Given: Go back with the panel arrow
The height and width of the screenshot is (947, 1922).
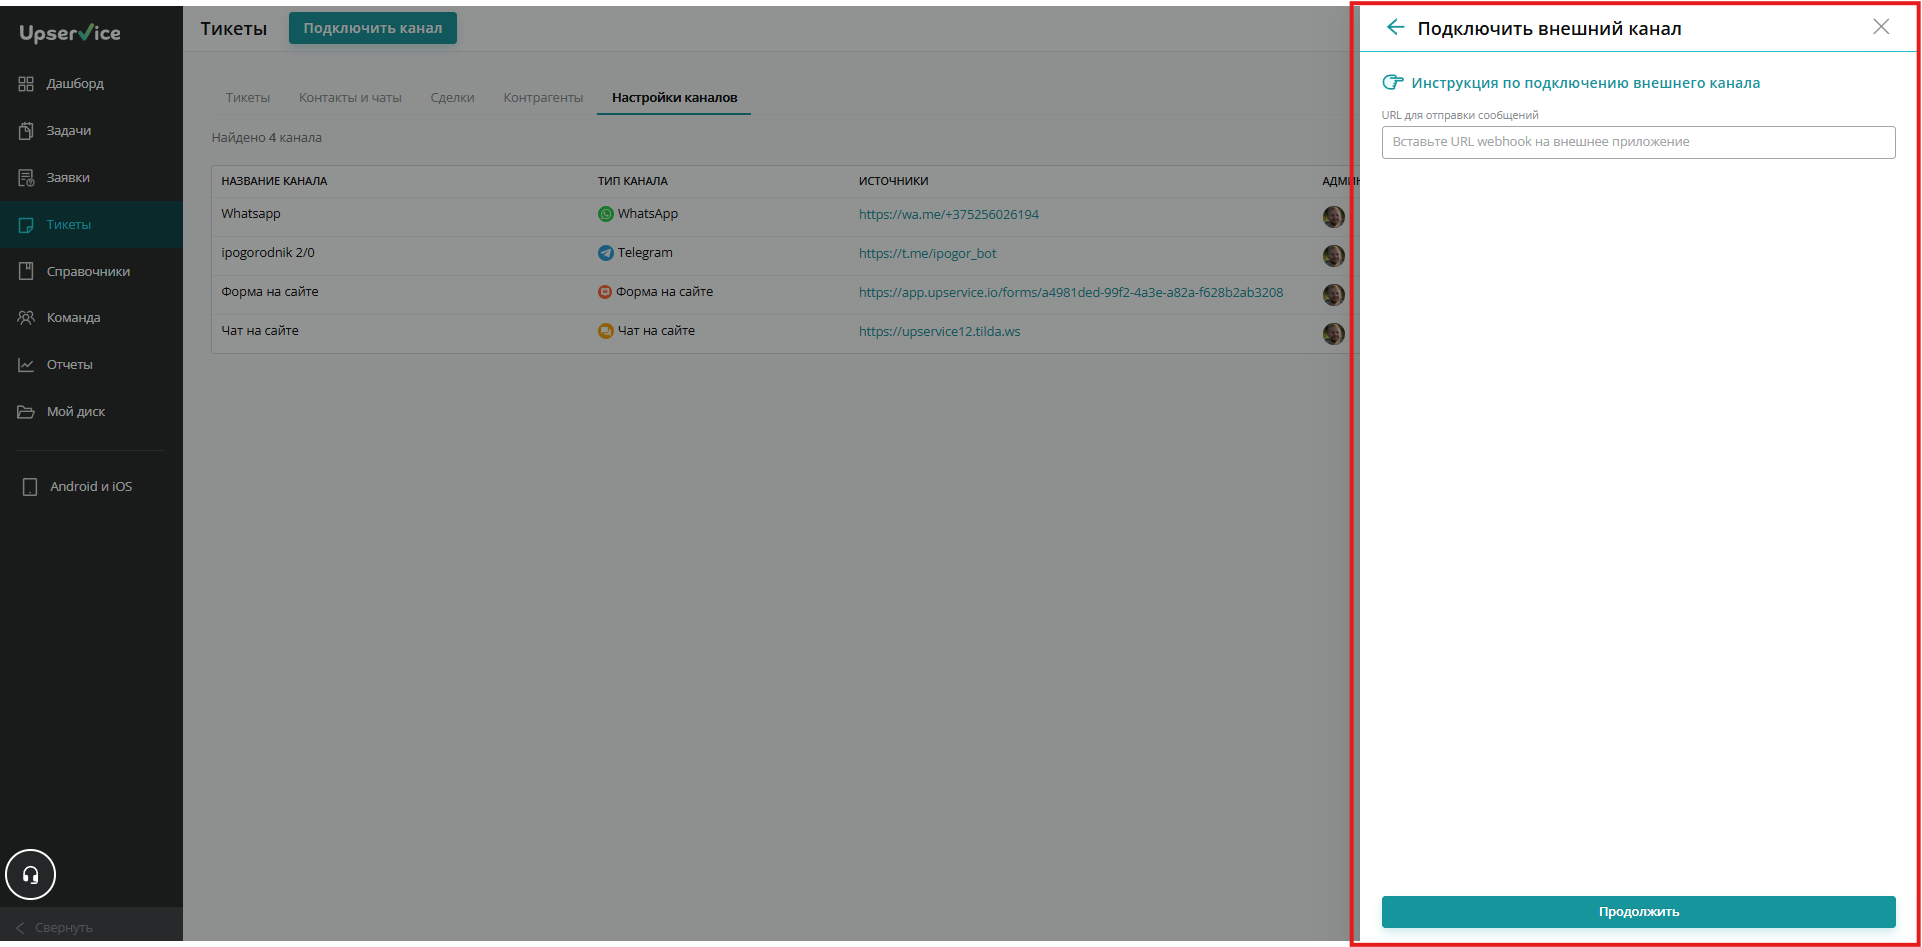Looking at the screenshot, I should click(1395, 28).
